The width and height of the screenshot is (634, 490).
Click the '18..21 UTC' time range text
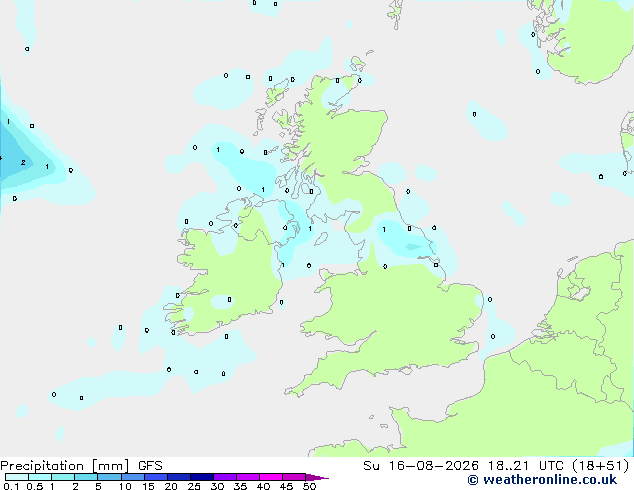[x=525, y=466]
